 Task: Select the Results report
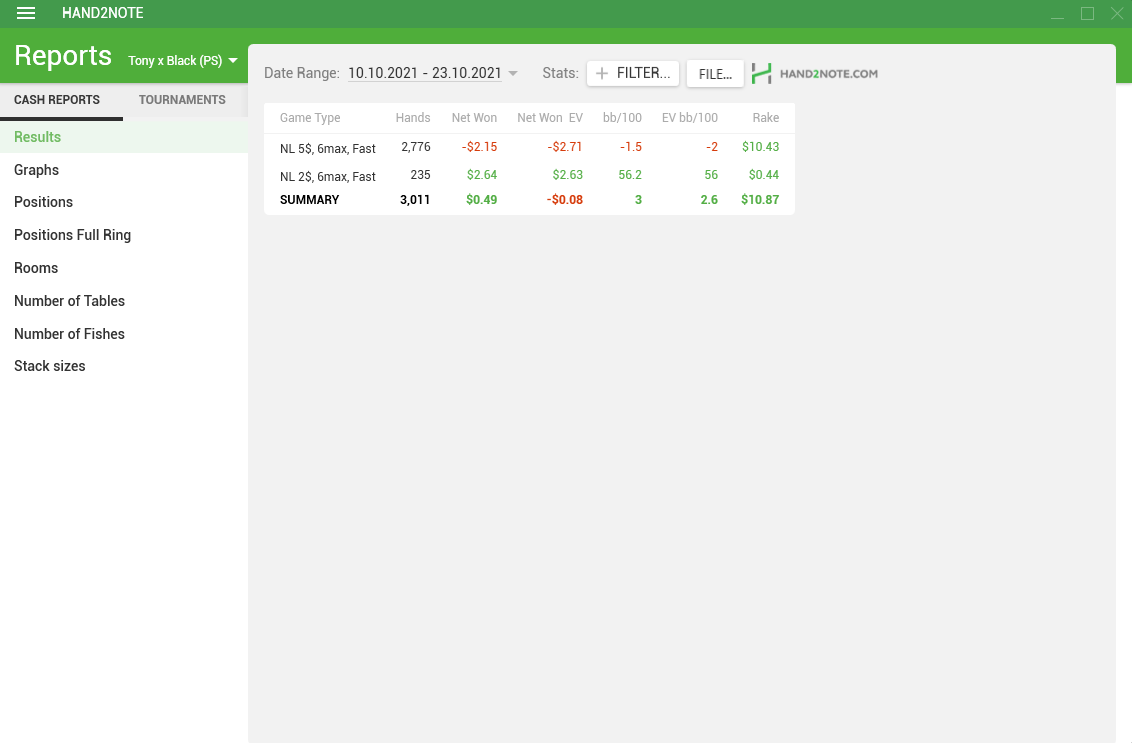[123, 136]
